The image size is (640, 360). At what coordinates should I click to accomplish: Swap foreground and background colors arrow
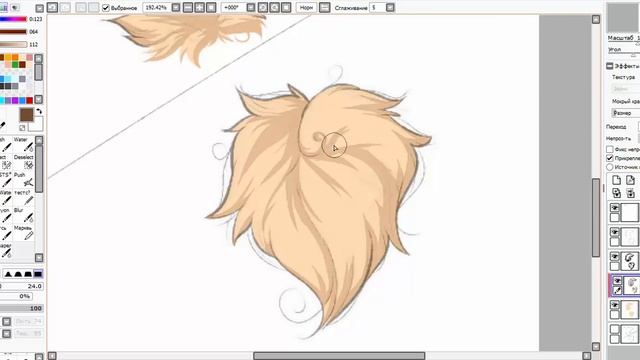pos(39,111)
